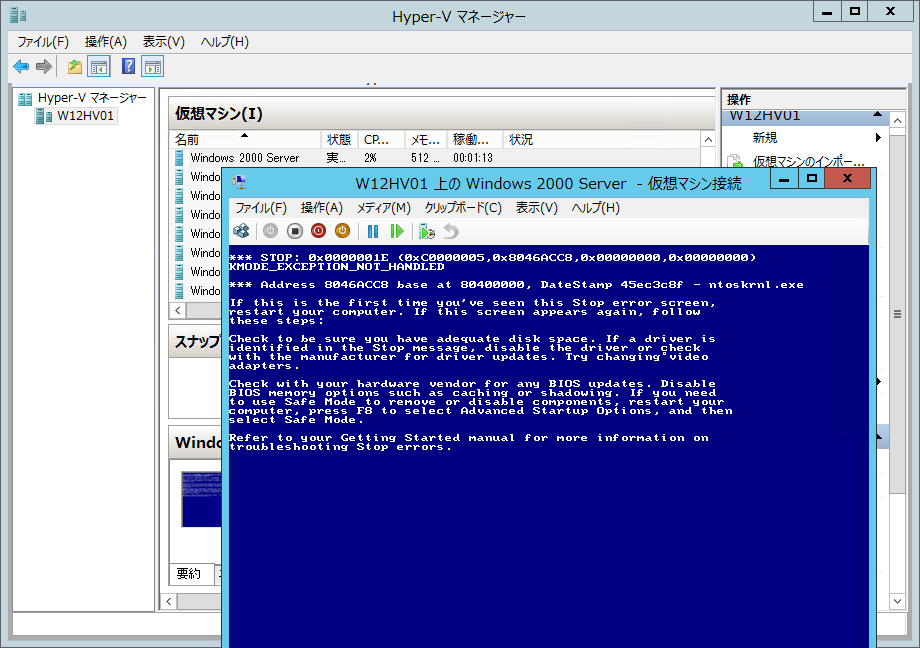Turn off the VM with the black stop icon

coord(295,231)
